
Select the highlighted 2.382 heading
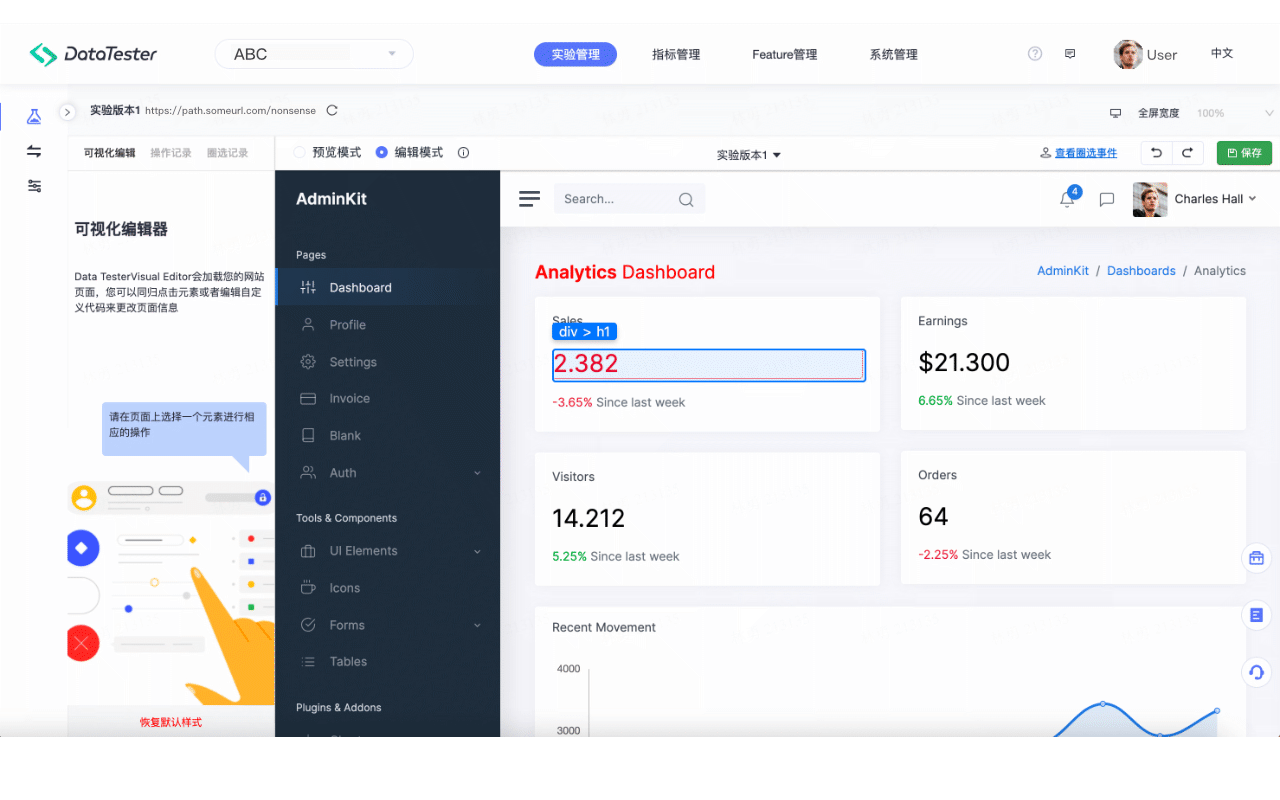[709, 365]
